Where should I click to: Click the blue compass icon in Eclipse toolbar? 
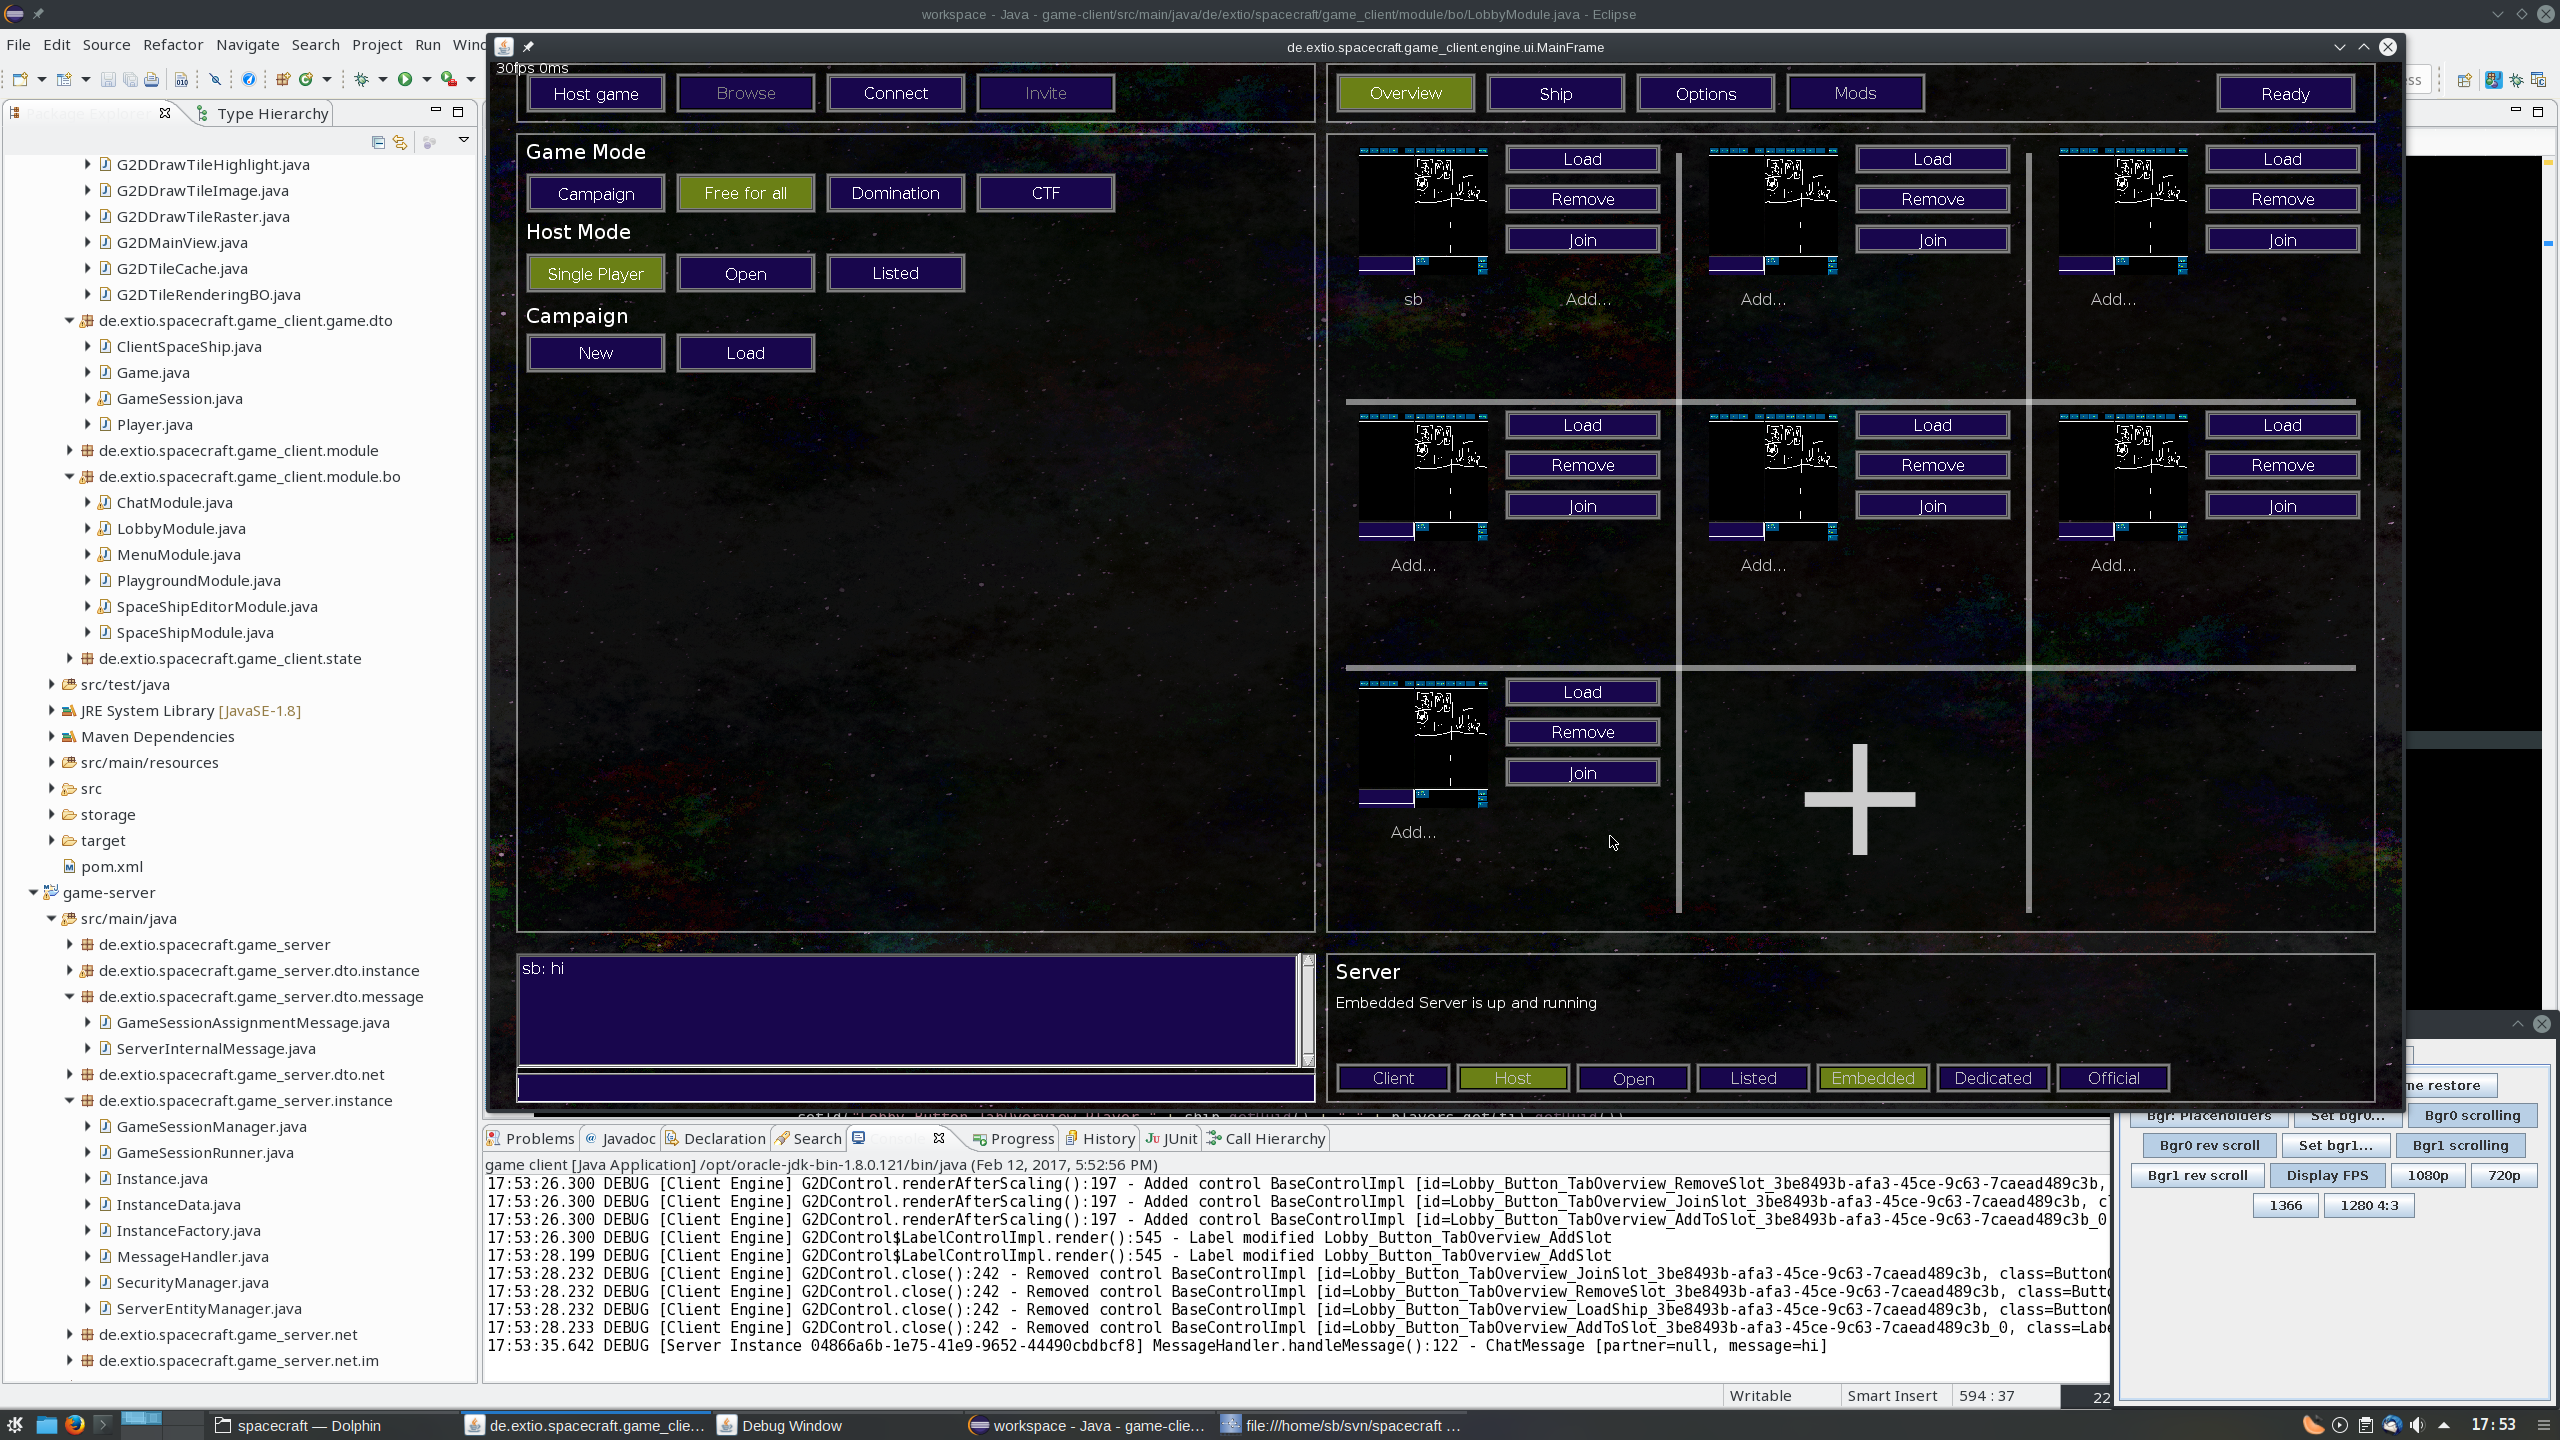tap(249, 79)
